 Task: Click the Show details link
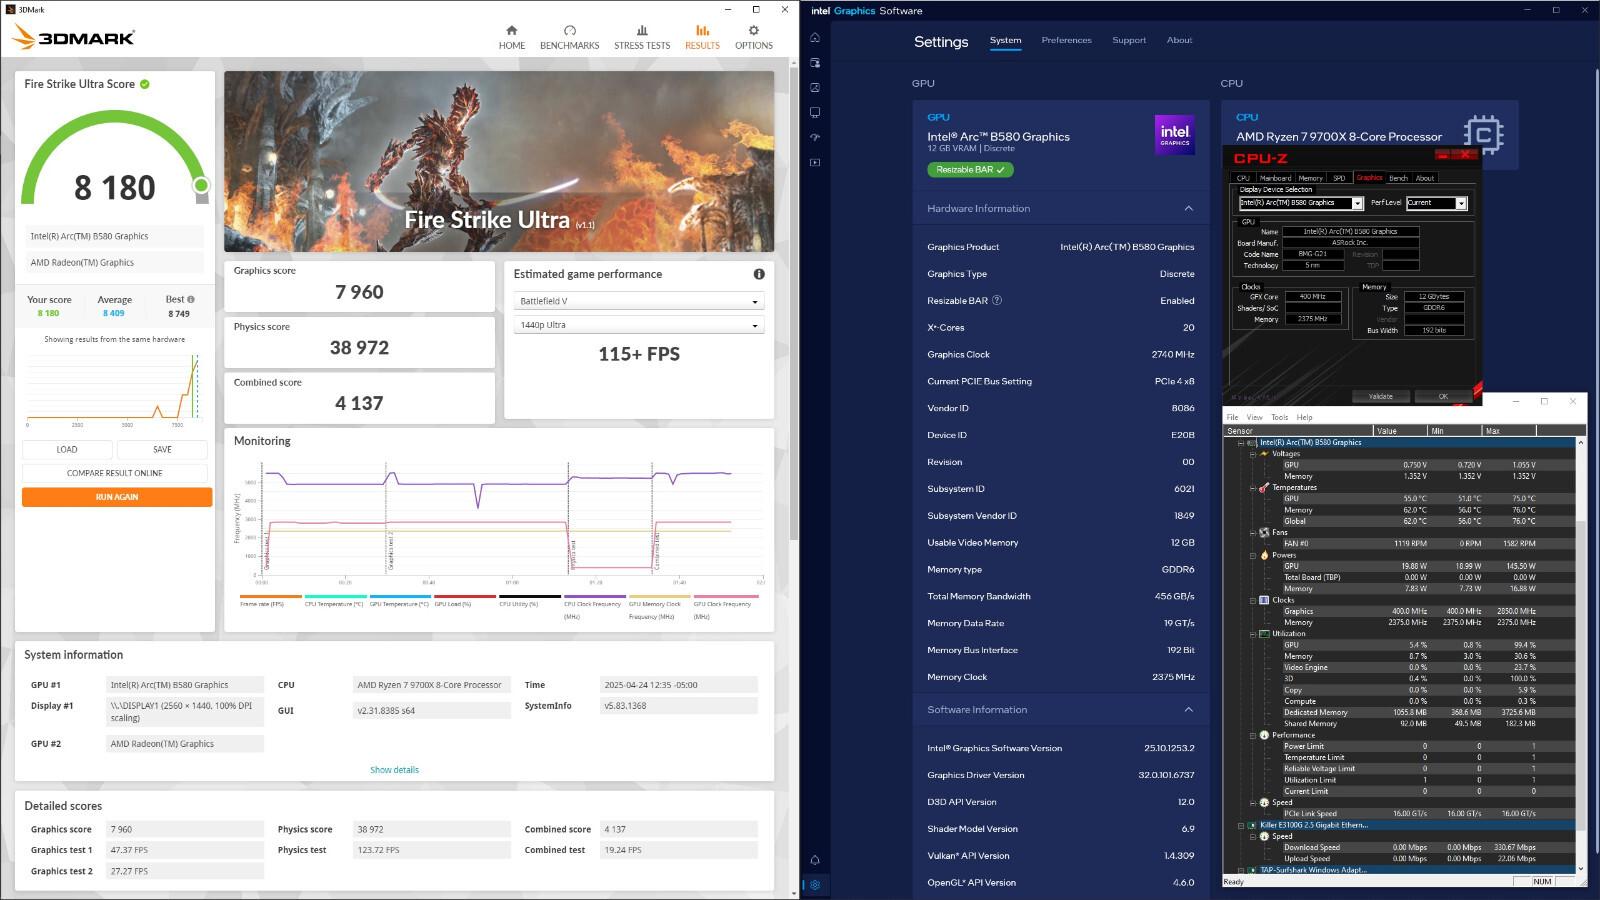point(394,770)
